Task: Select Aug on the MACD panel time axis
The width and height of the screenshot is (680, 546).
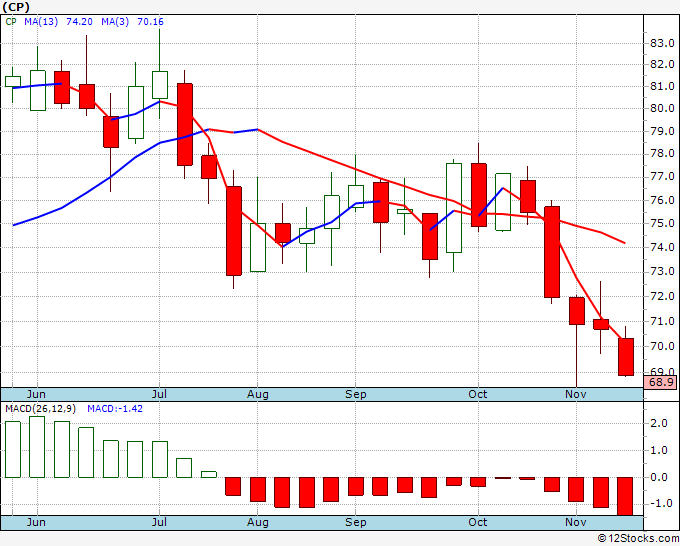Action: (258, 522)
